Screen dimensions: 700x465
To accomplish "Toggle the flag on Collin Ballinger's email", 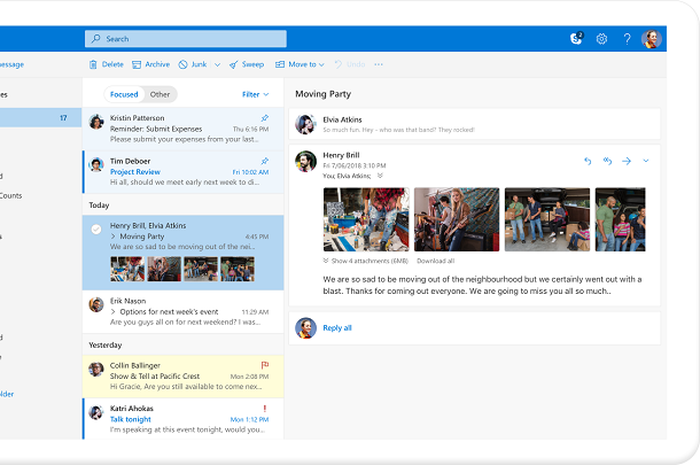I will click(264, 365).
